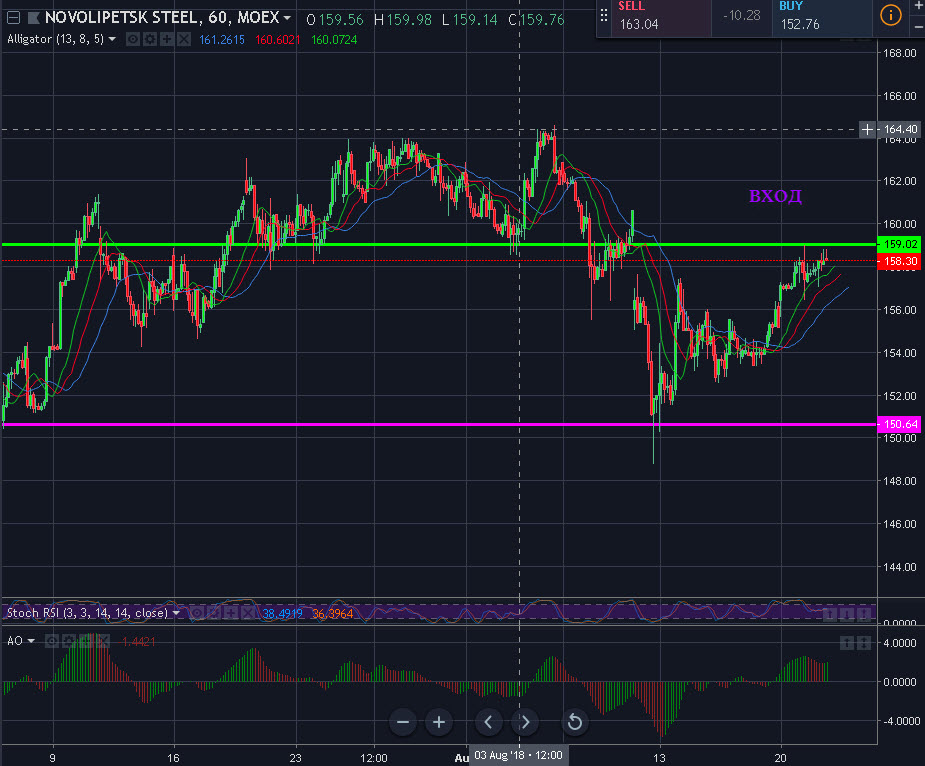The image size is (925, 766).
Task: Click the 13 date on the time axis
Action: 660,758
